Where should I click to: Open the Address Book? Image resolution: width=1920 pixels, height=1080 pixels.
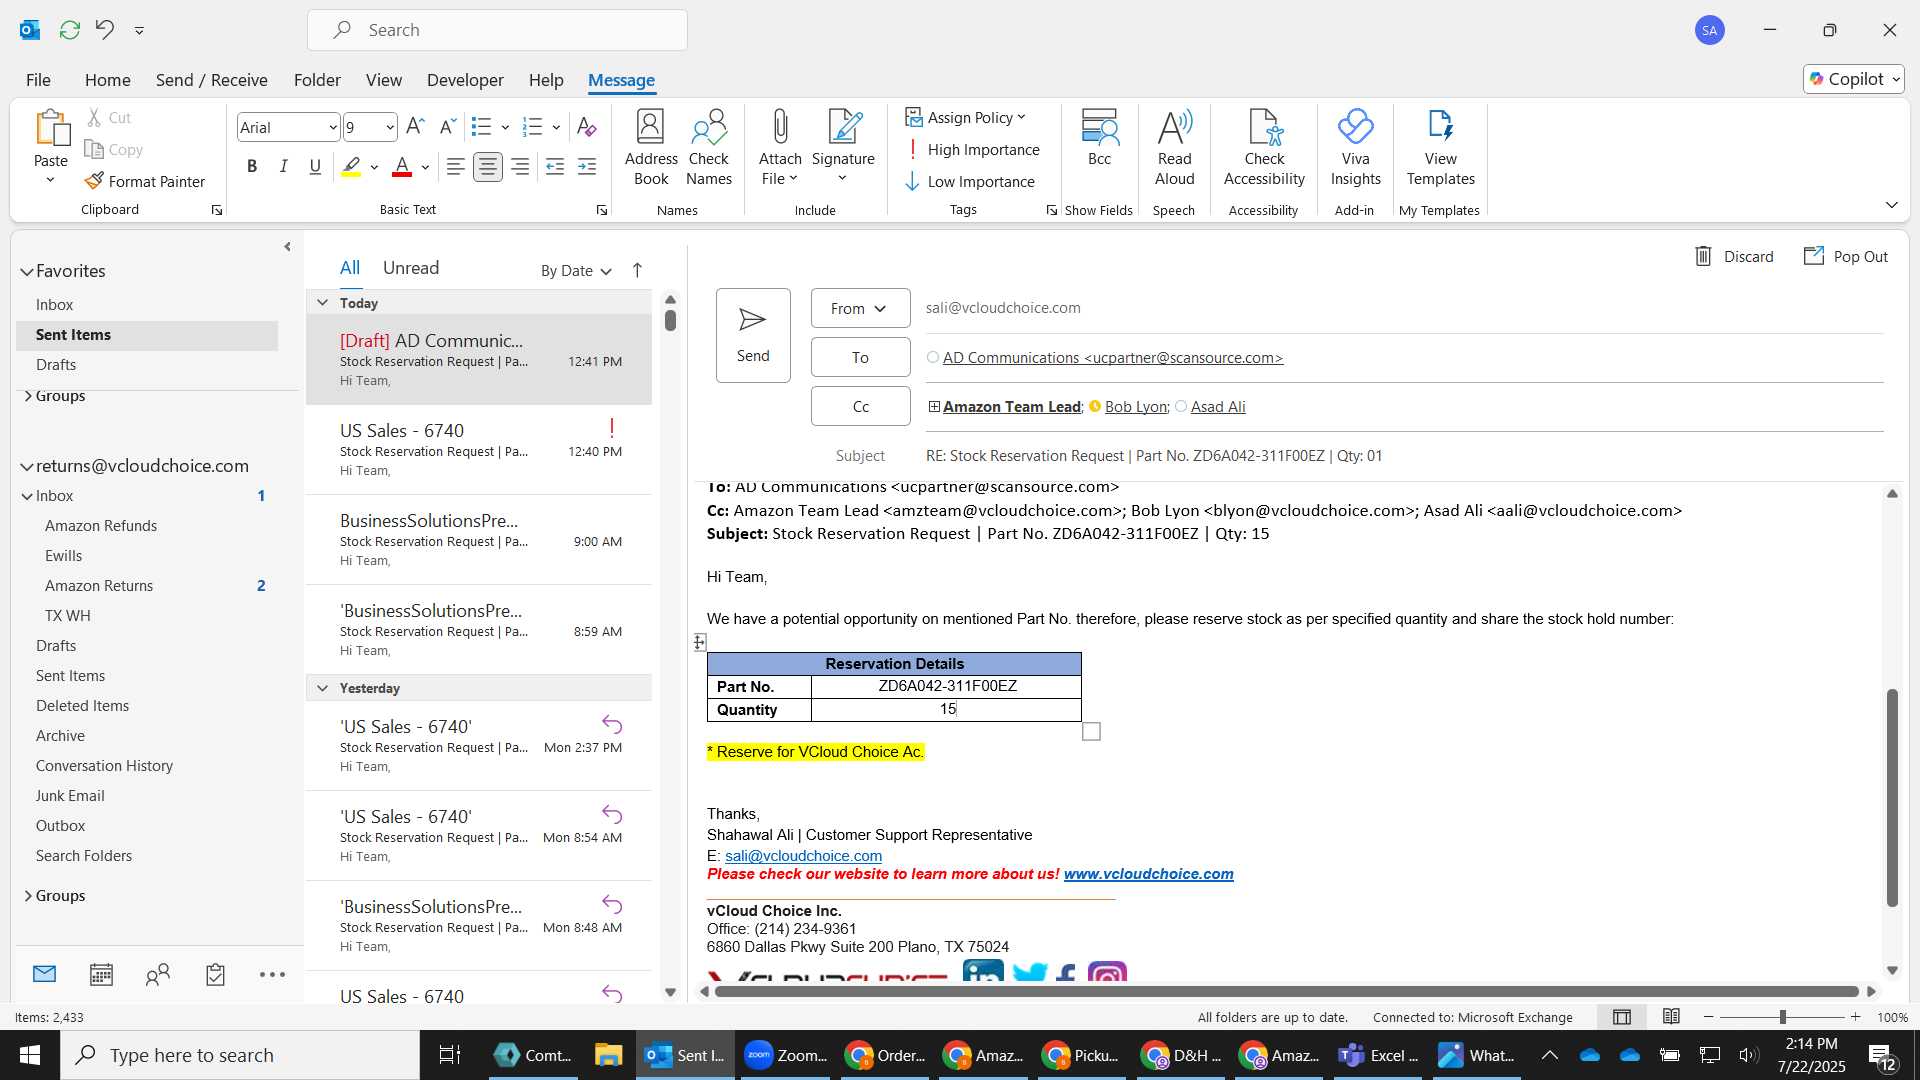point(651,148)
